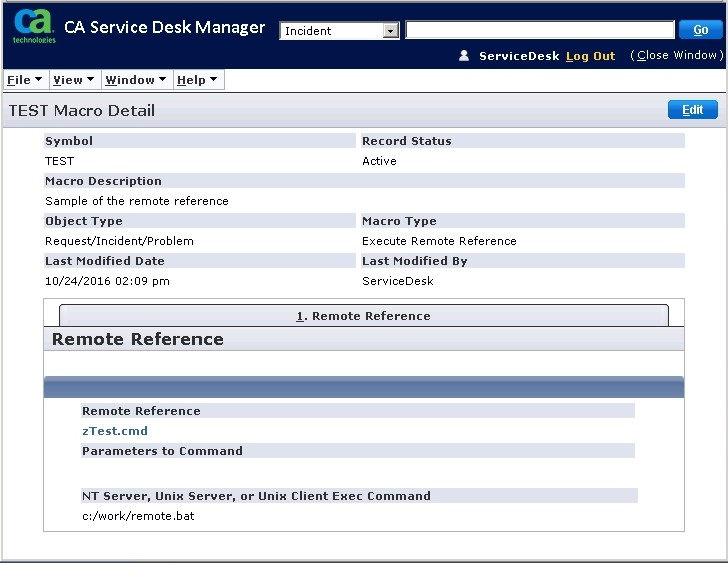Screen dimensions: 728x563
Task: Click the Edit button
Action: (x=692, y=110)
